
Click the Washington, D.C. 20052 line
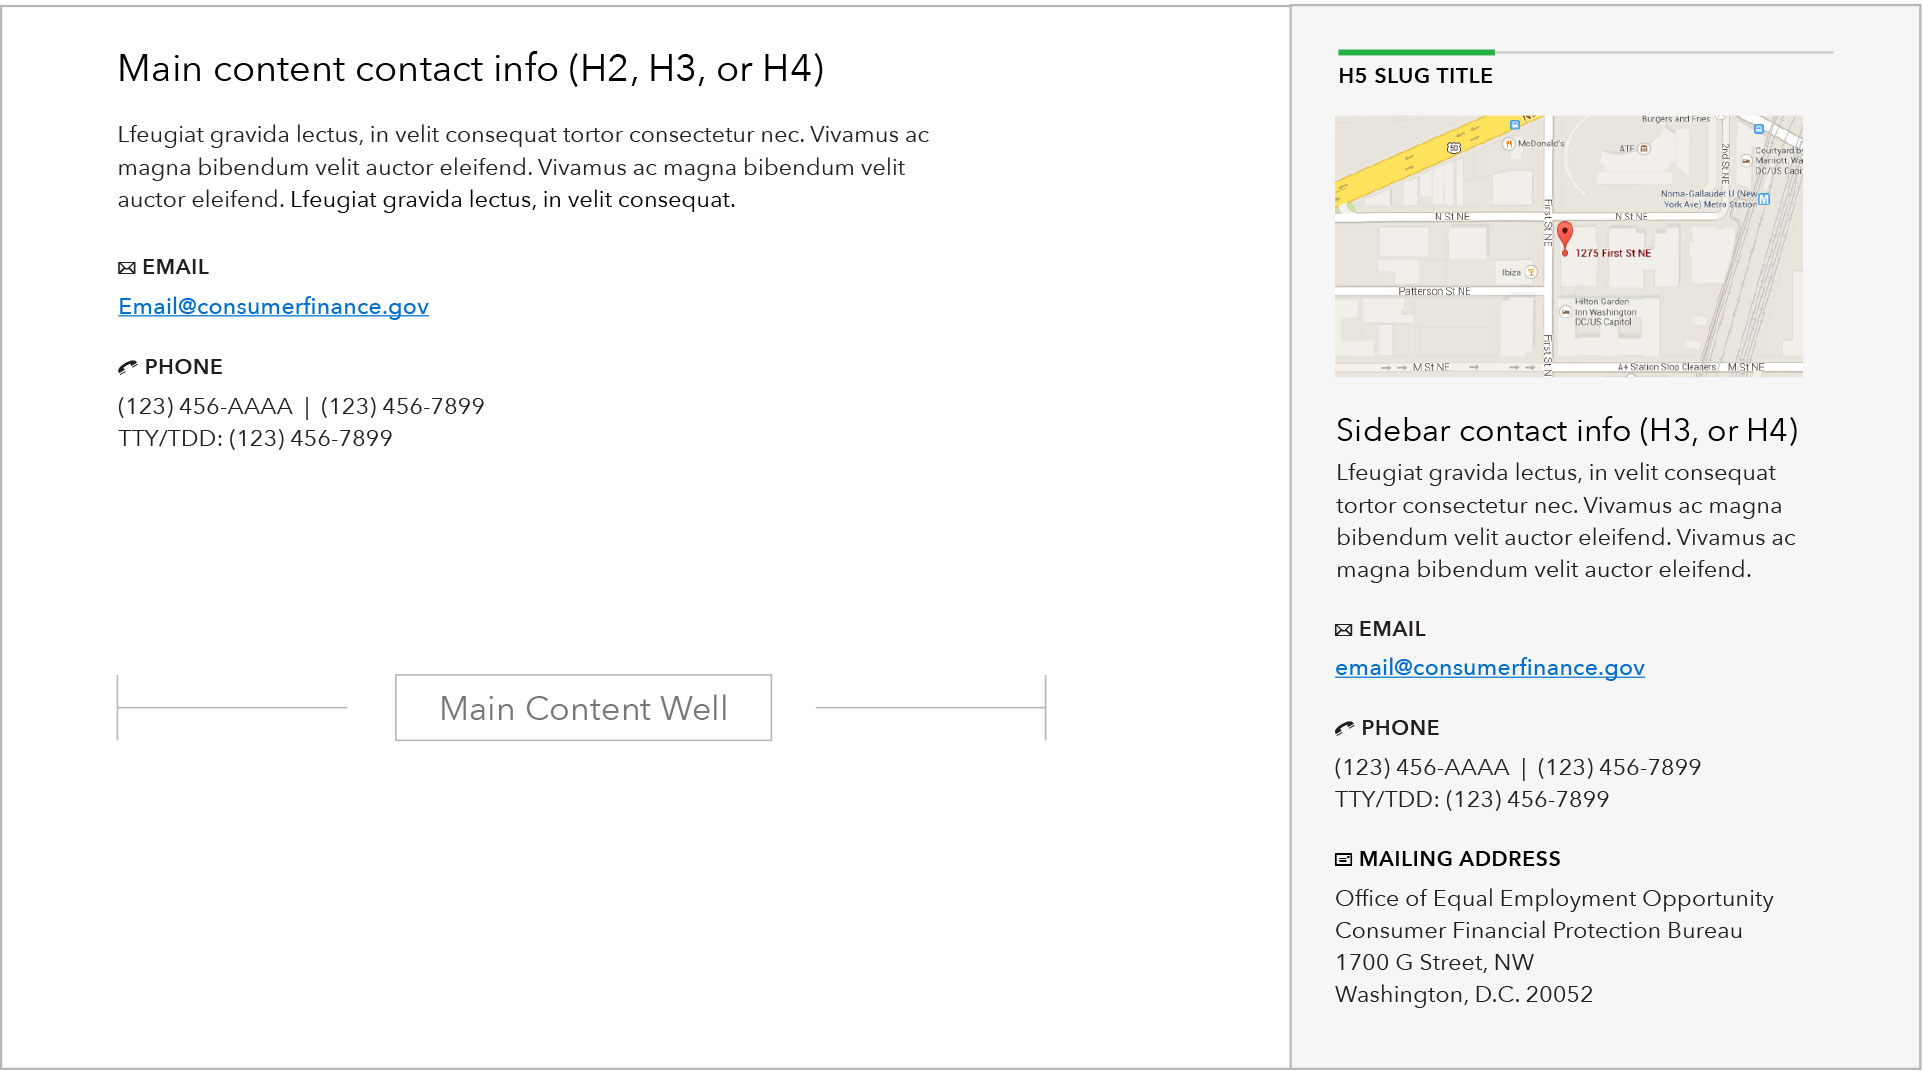pos(1464,995)
